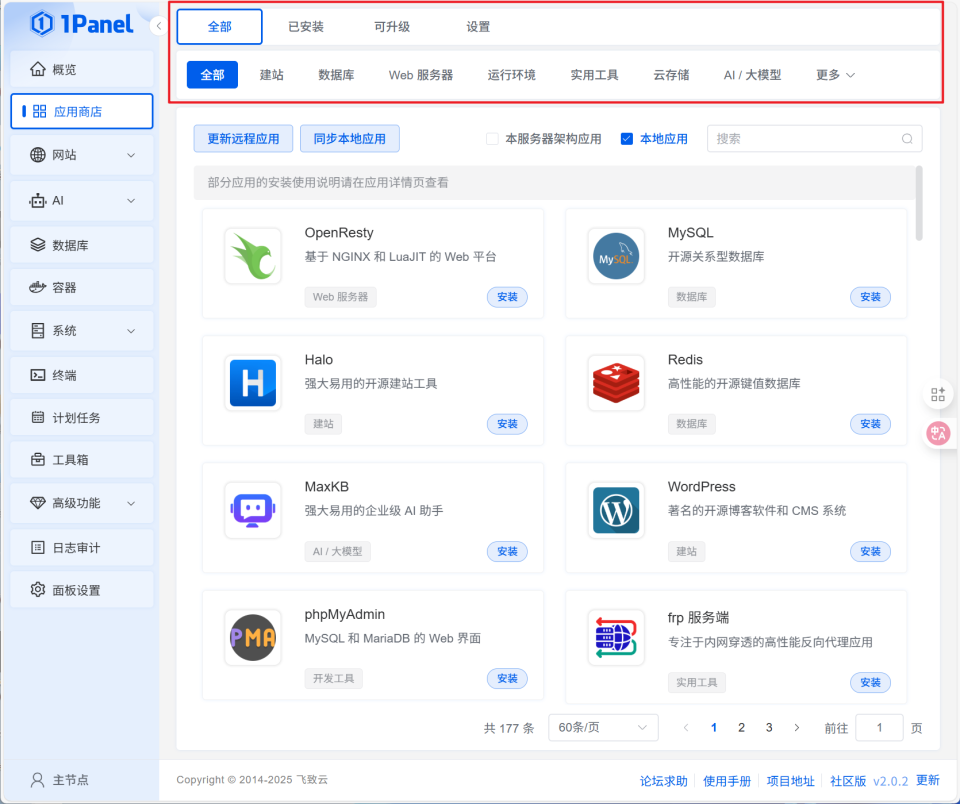Open 工具箱 toolbox icon

(38, 459)
